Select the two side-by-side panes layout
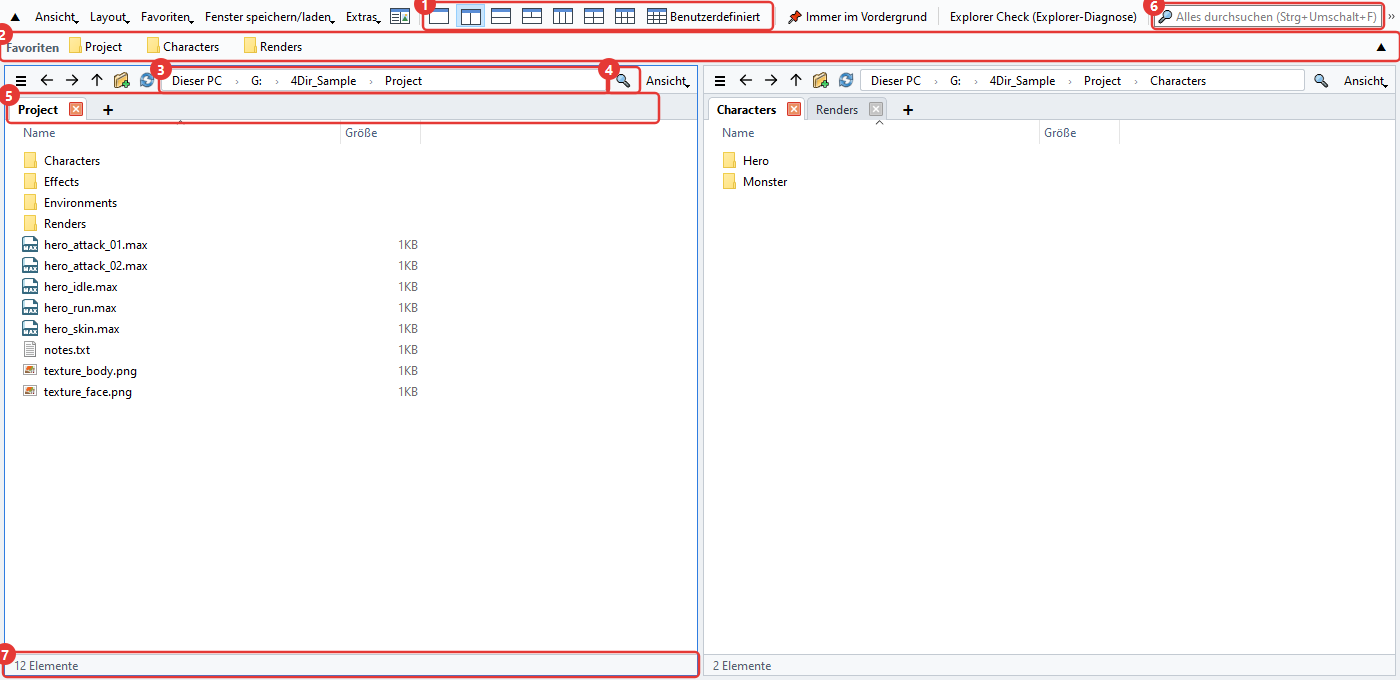The height and width of the screenshot is (680, 1400). 470,16
